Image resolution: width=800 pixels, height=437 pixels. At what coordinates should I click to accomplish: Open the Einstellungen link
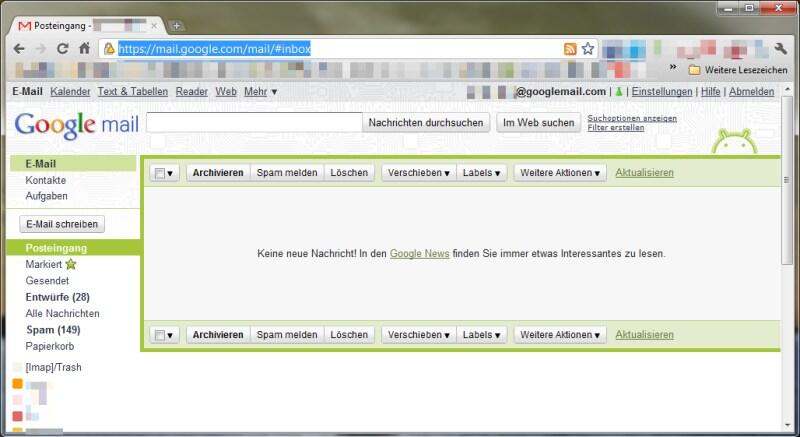662,92
